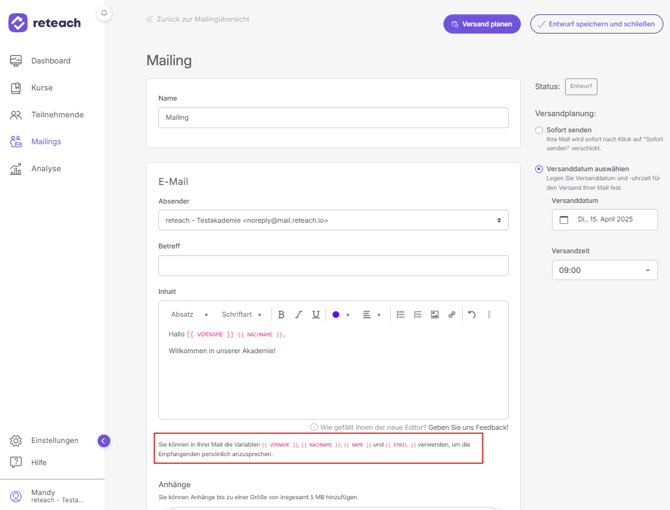Open the Absatz paragraph style dropdown
Screen dimensions: 670x510
coord(189,315)
